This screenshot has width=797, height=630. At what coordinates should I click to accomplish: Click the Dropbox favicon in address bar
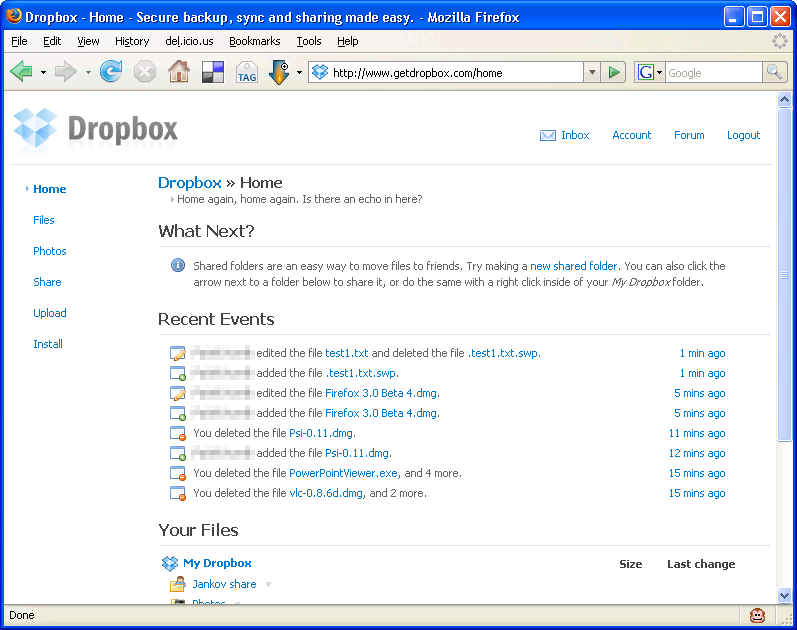[320, 72]
